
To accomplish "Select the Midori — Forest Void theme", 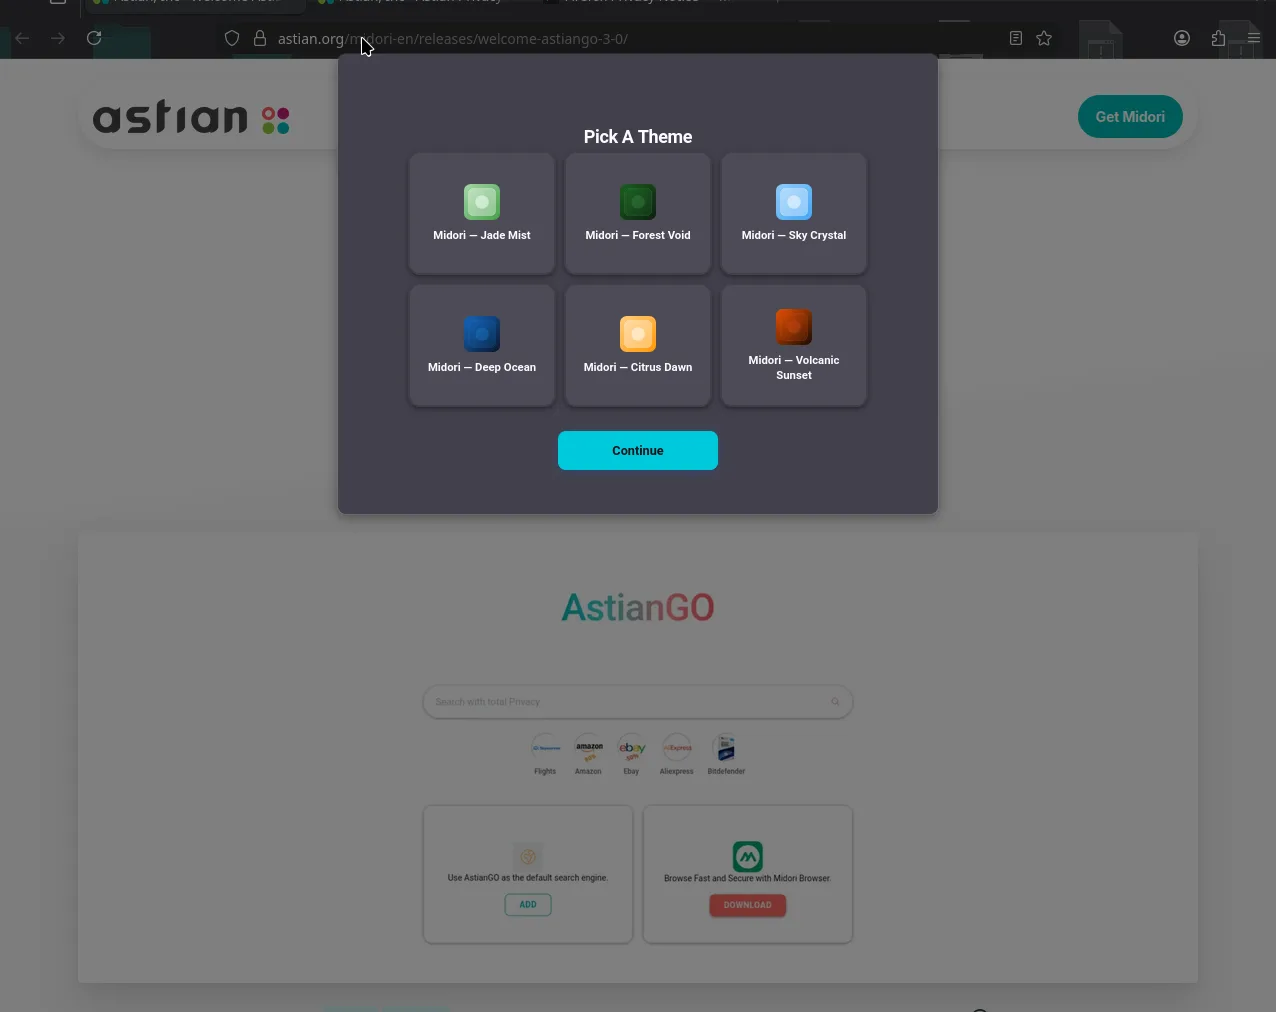I will 638,213.
